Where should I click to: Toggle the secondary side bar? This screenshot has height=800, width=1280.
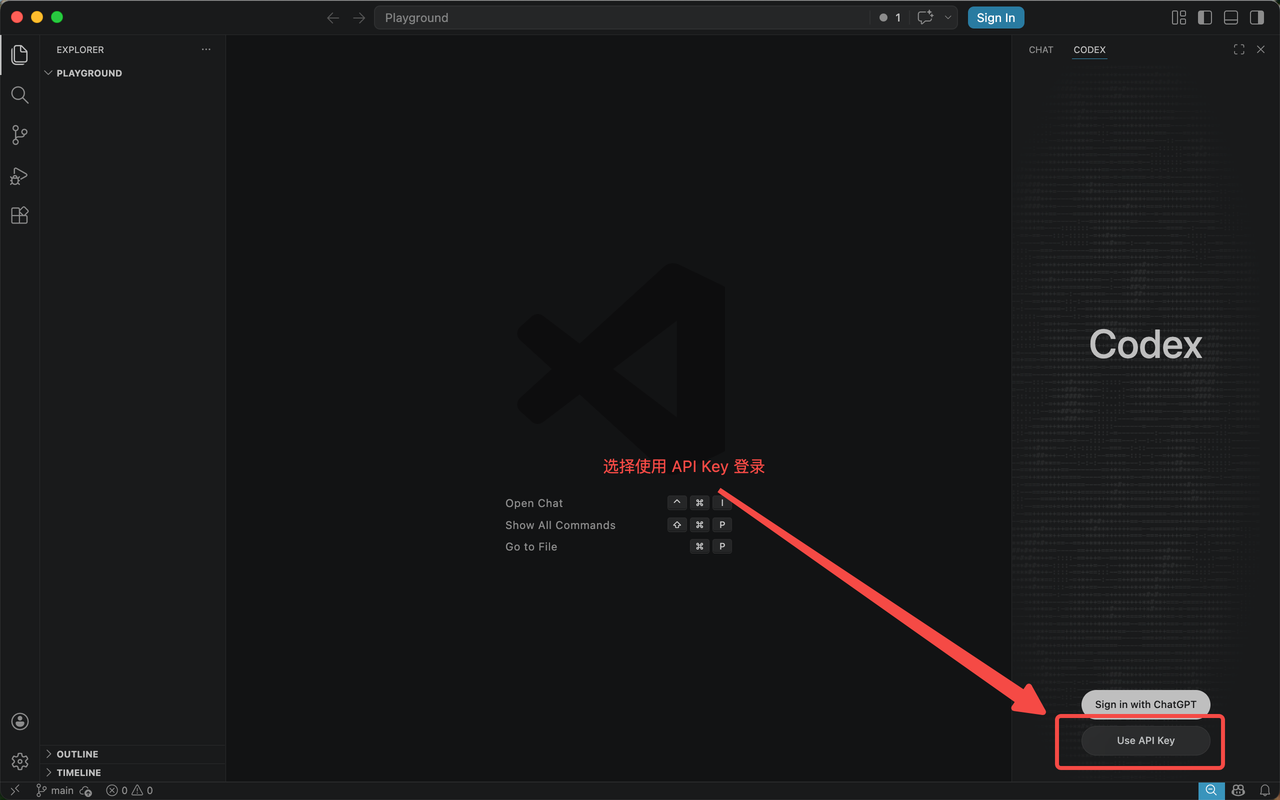(1257, 18)
